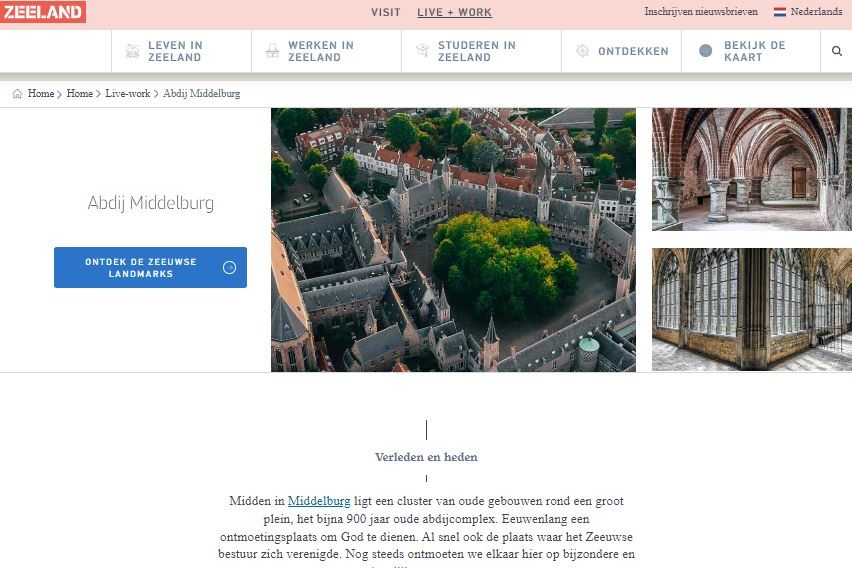This screenshot has width=852, height=568.
Task: Click the Verleden en heden heading
Action: pyautogui.click(x=426, y=457)
